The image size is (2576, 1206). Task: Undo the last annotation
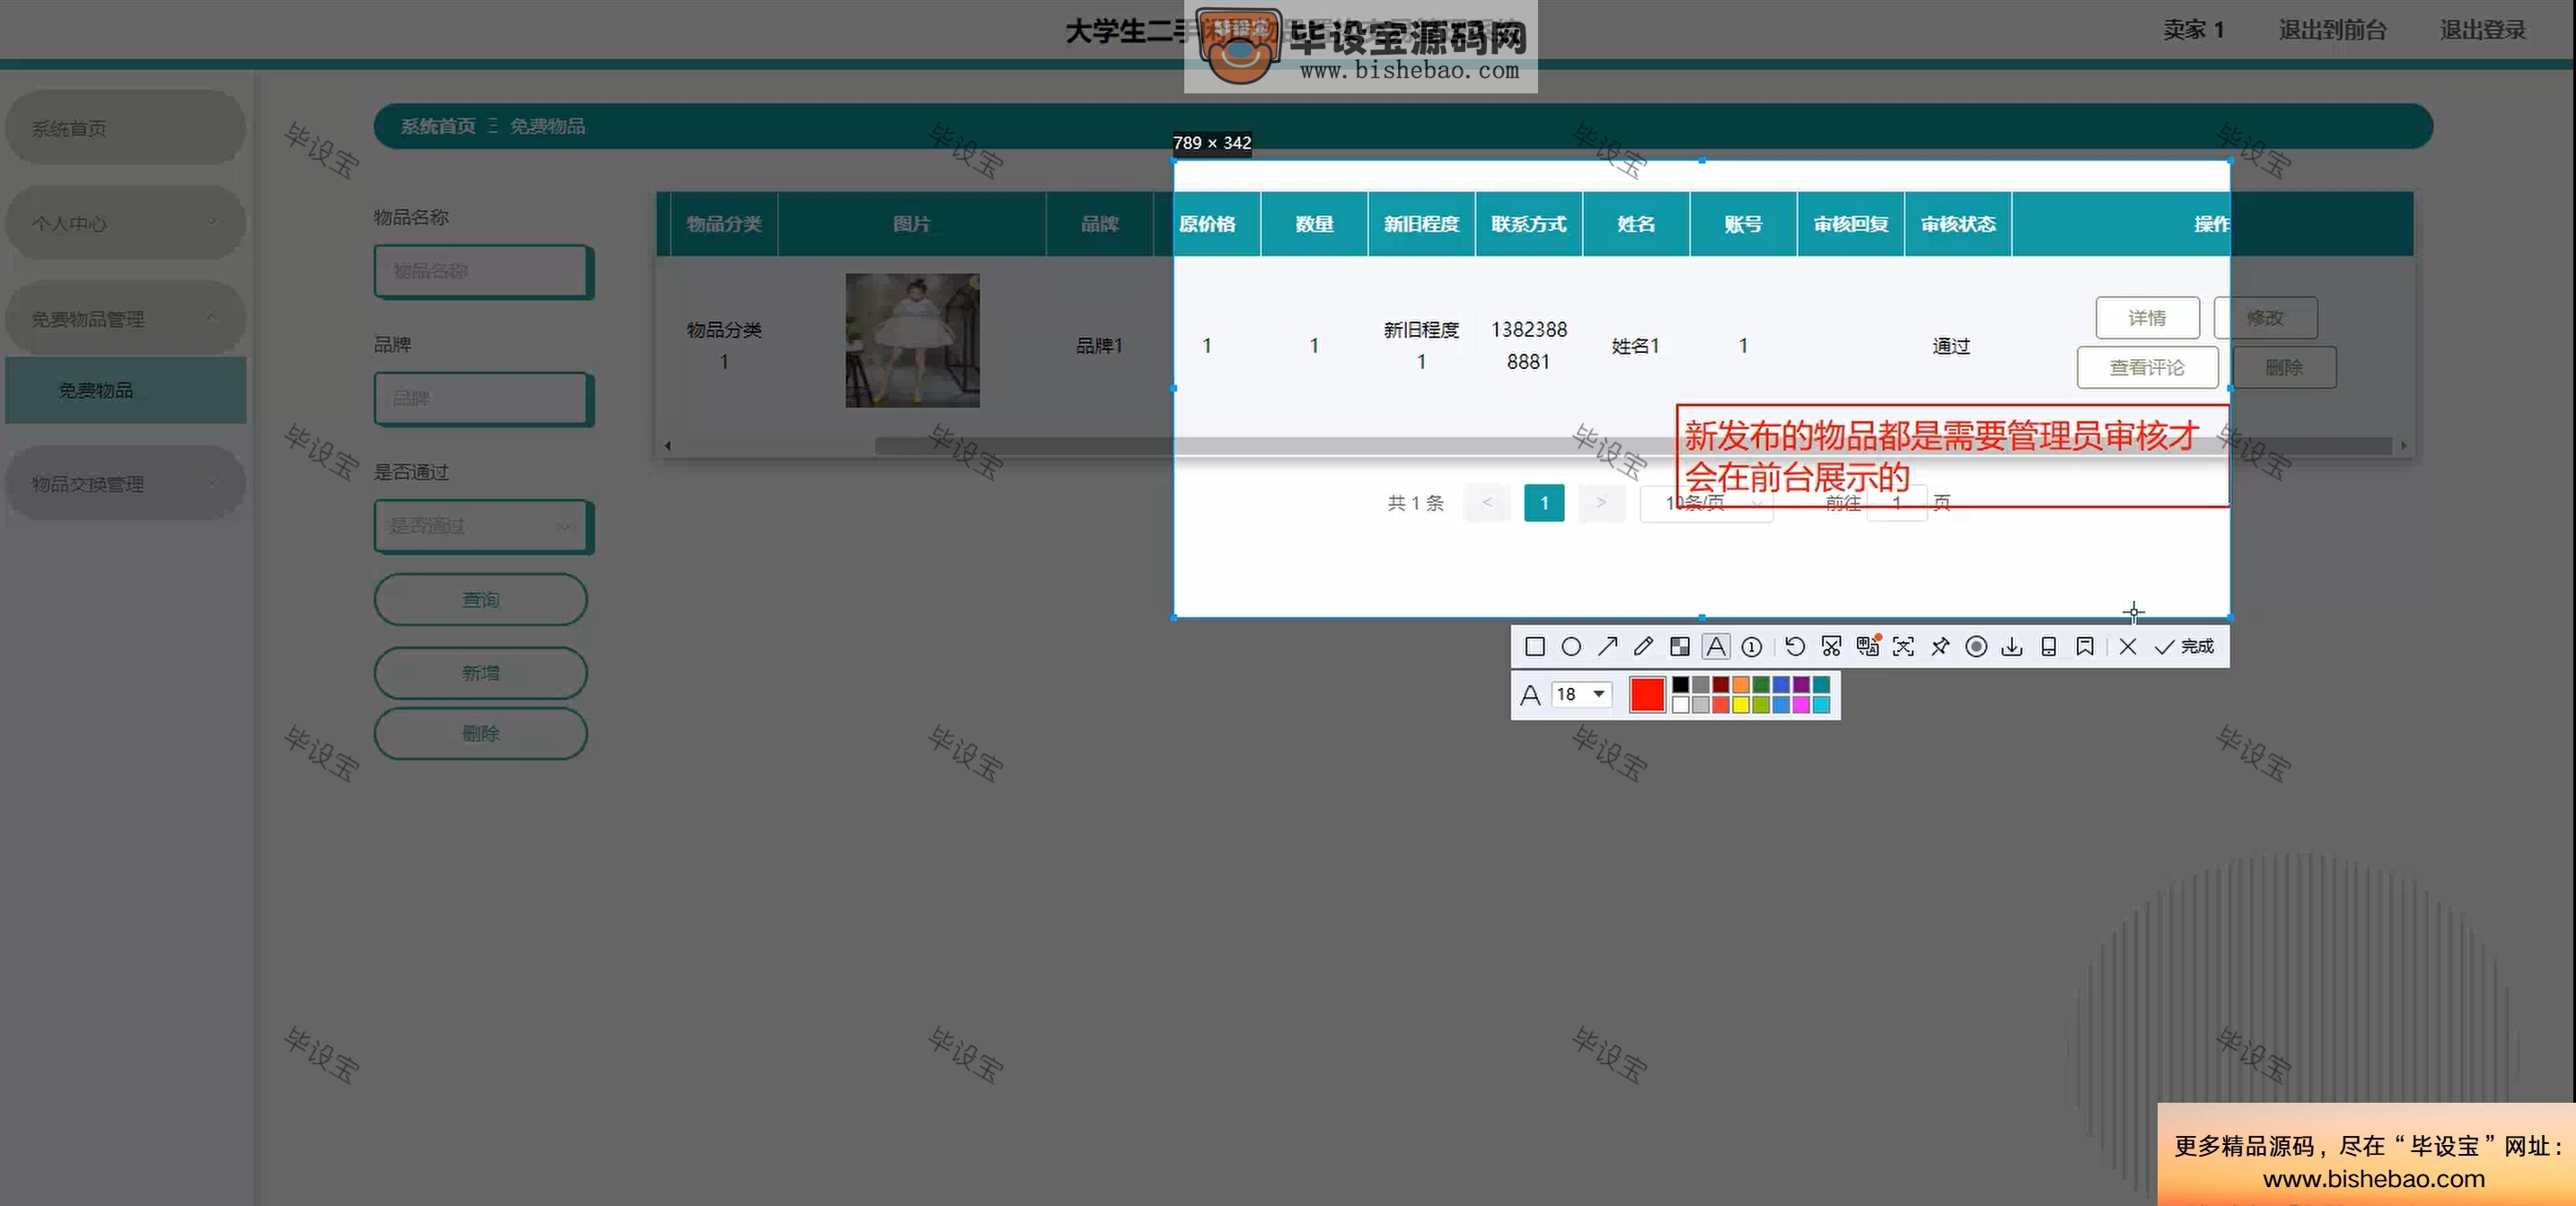1795,647
